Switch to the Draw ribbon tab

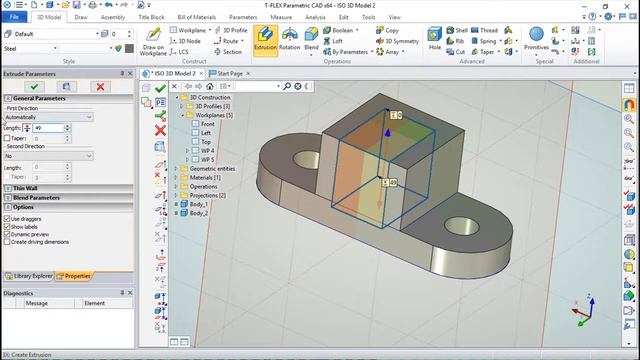[x=81, y=17]
